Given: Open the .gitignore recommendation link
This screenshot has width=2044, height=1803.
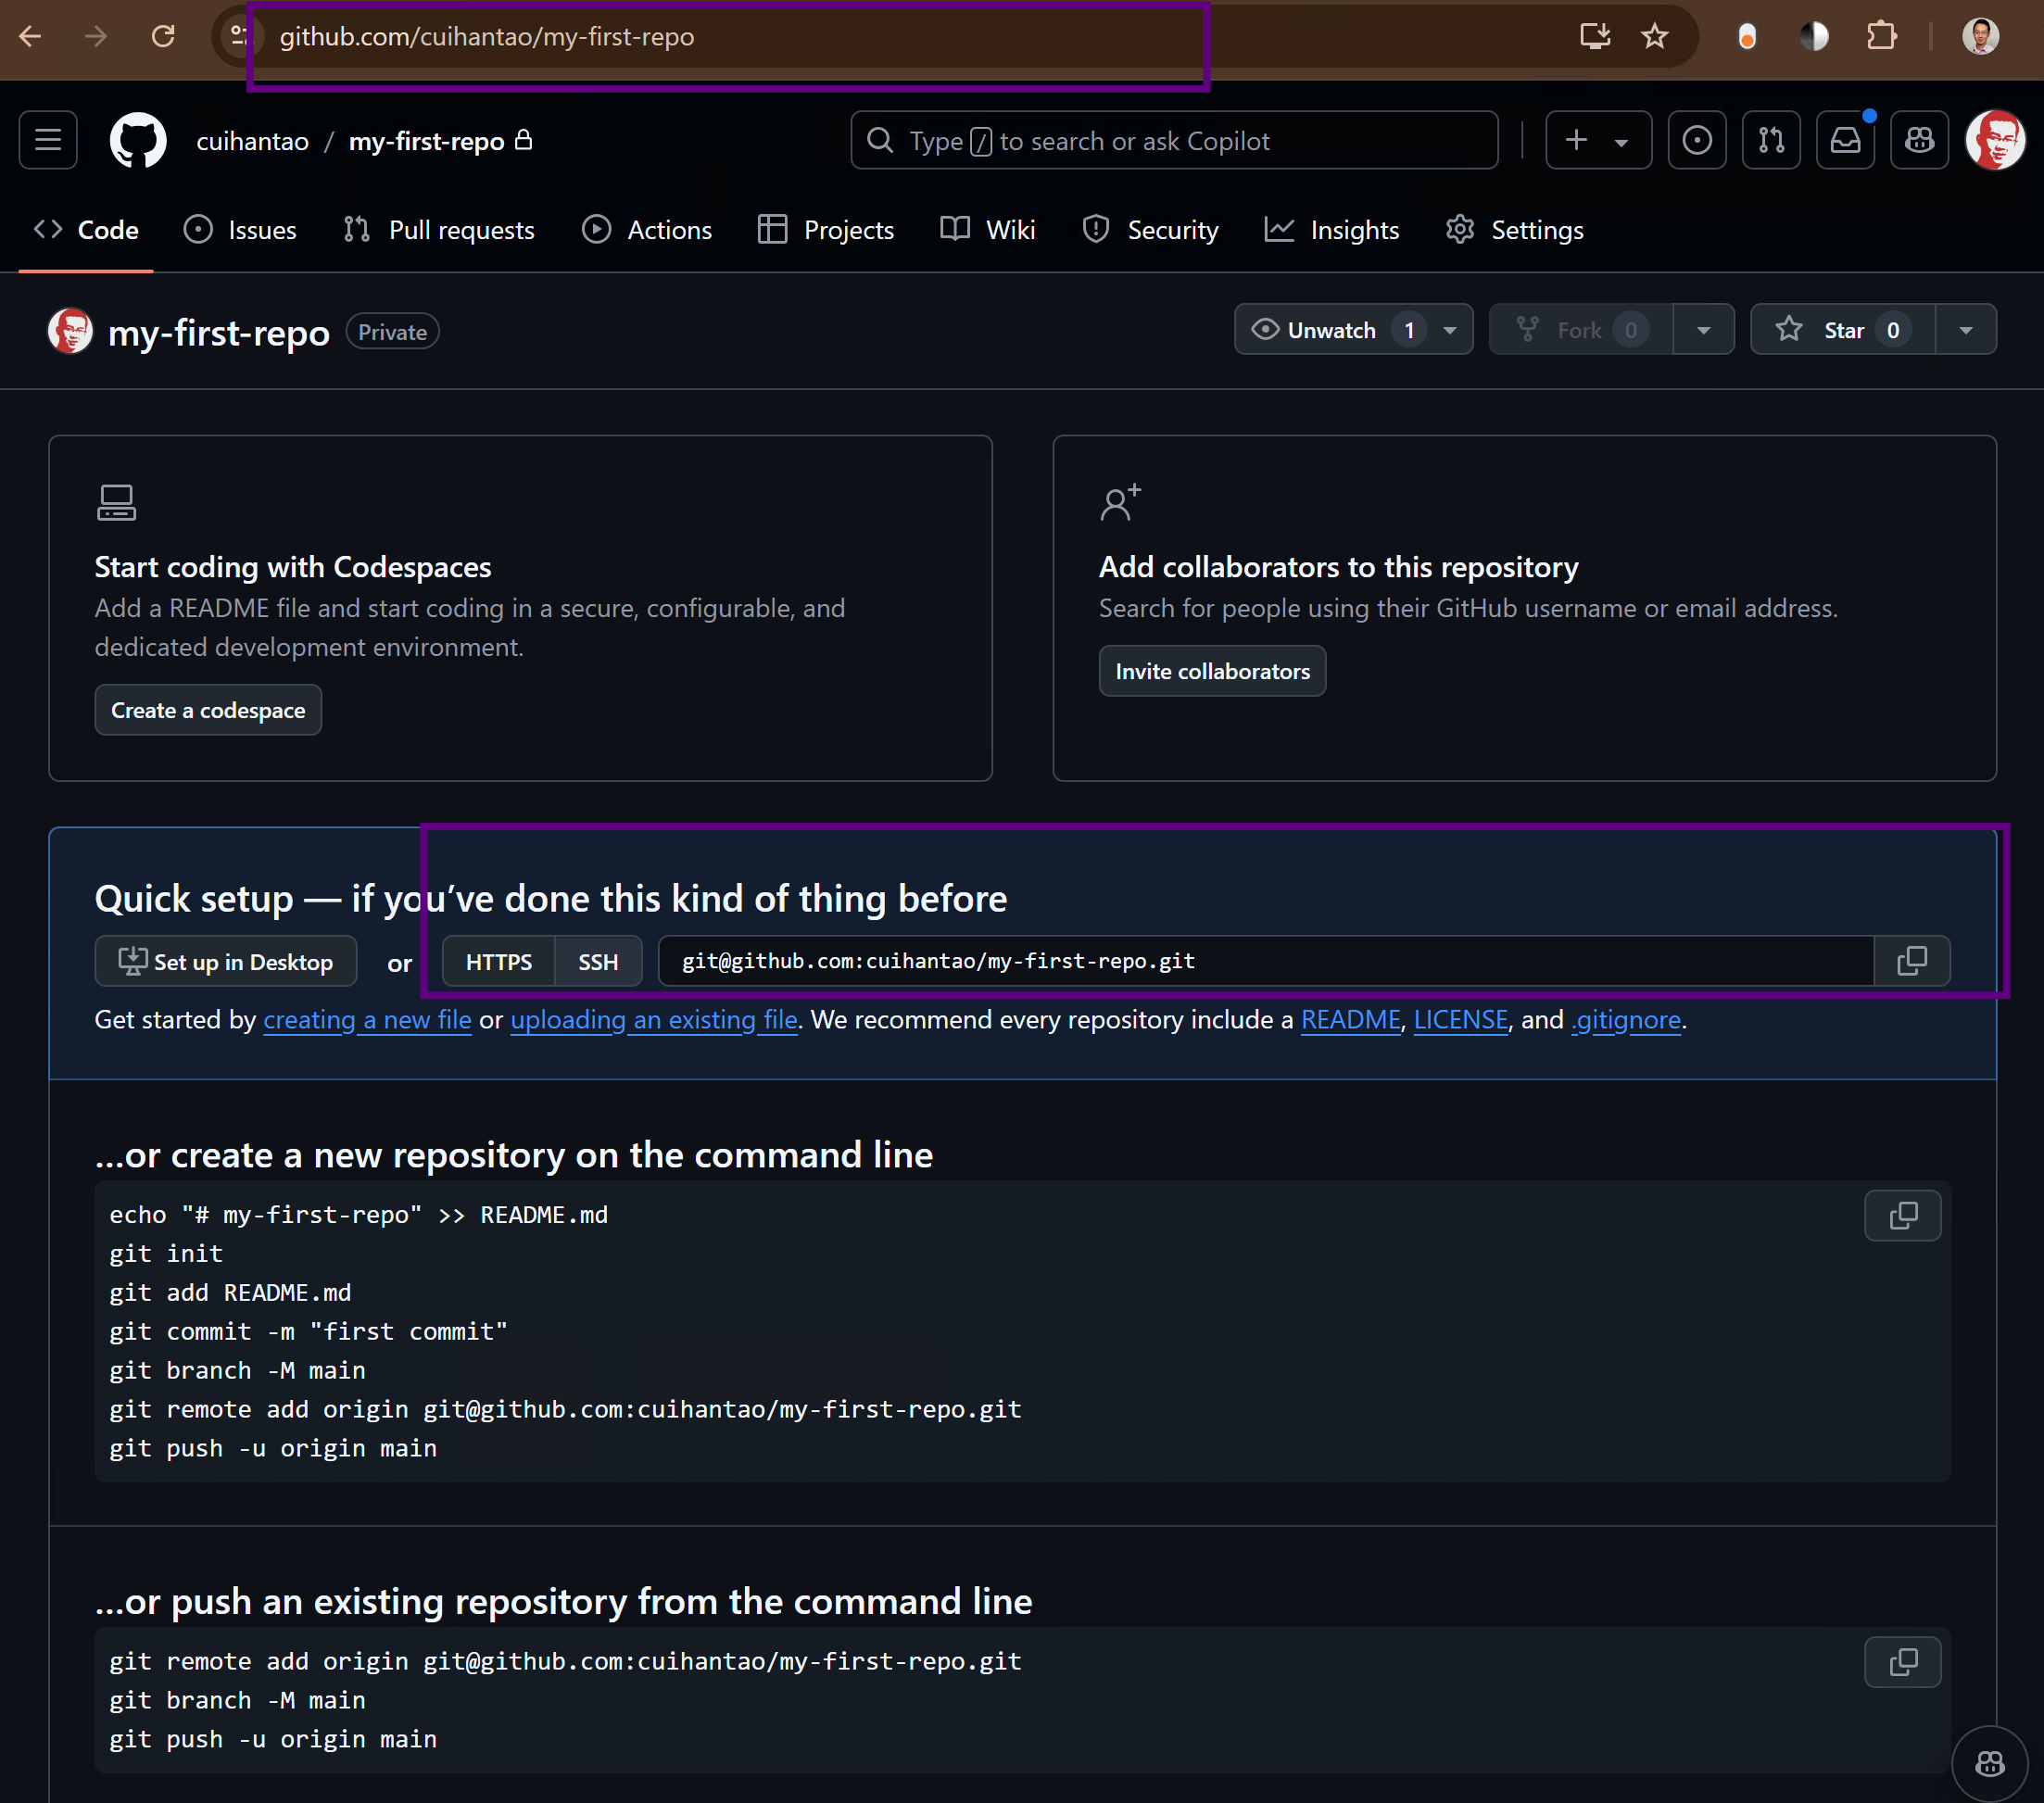Looking at the screenshot, I should pos(1626,1020).
